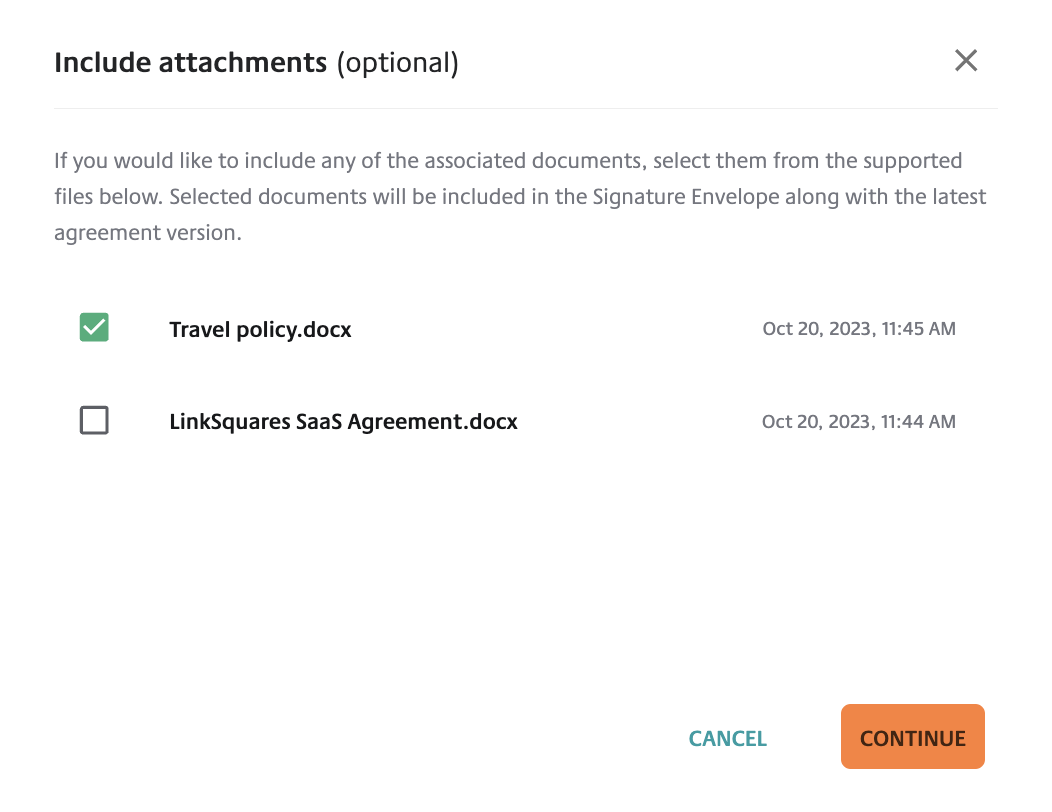
Task: Click the Include attachments dialog title
Action: 255,62
